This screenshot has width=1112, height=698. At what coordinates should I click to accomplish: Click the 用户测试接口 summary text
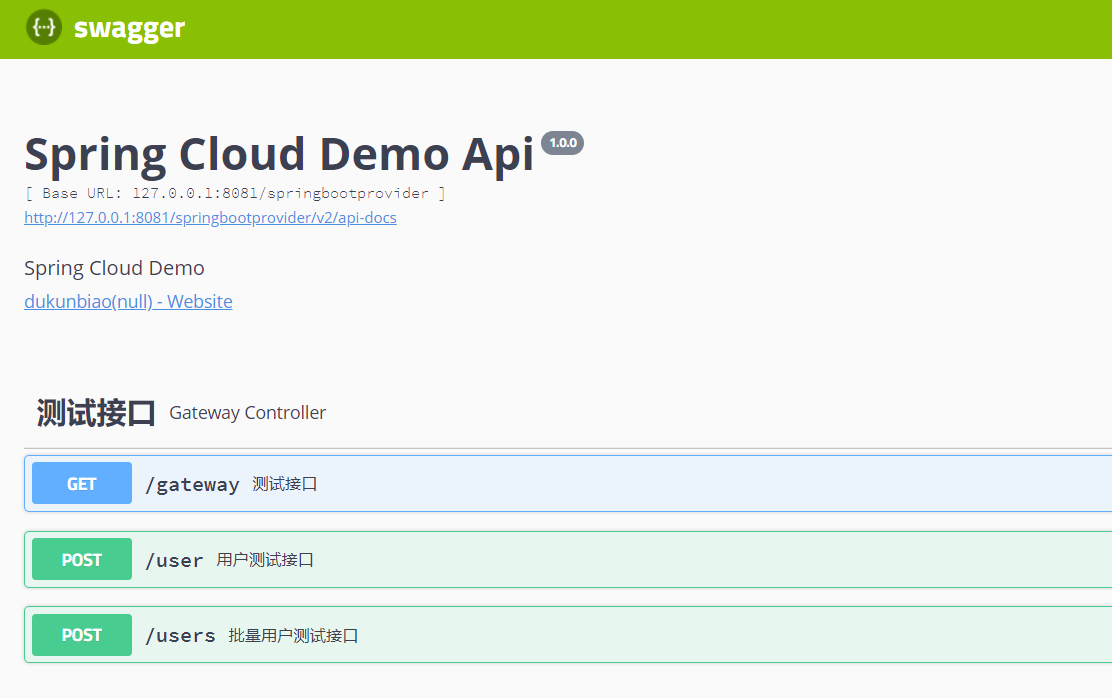coord(265,560)
